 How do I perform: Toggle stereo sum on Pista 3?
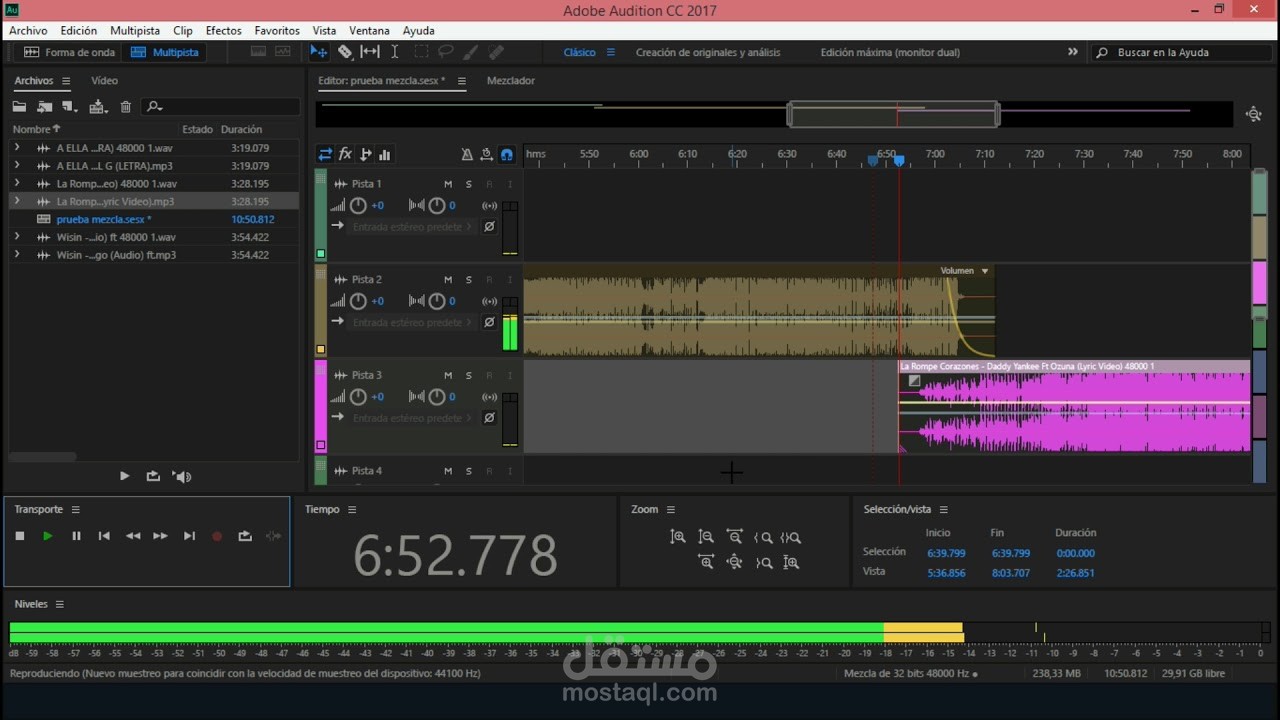coord(489,396)
